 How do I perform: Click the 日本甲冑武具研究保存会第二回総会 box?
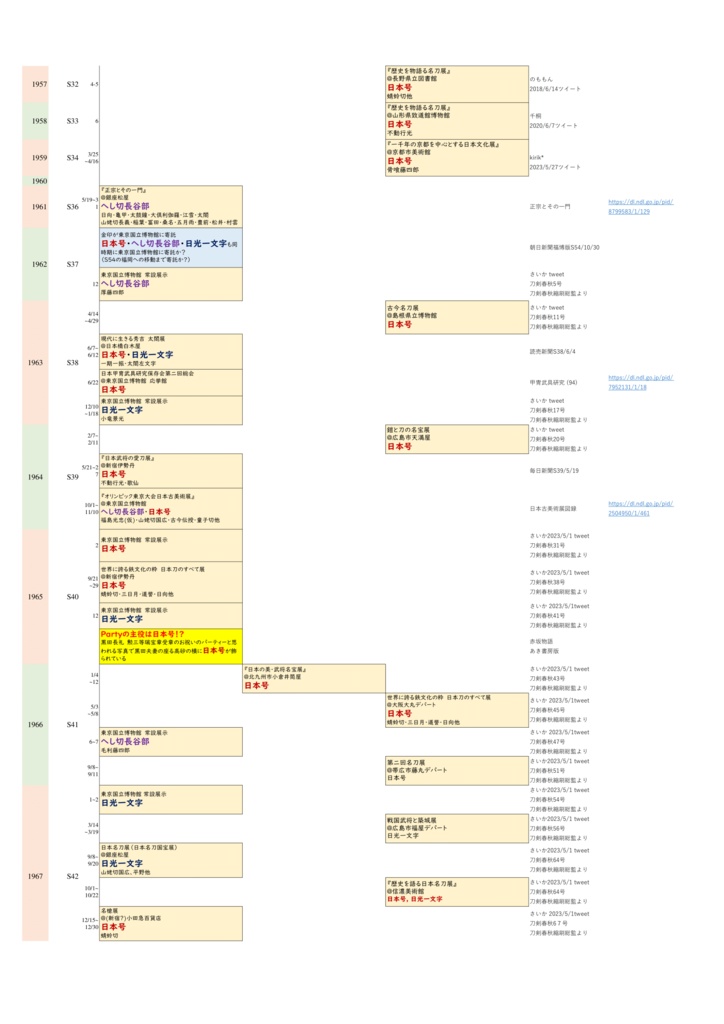(171, 382)
